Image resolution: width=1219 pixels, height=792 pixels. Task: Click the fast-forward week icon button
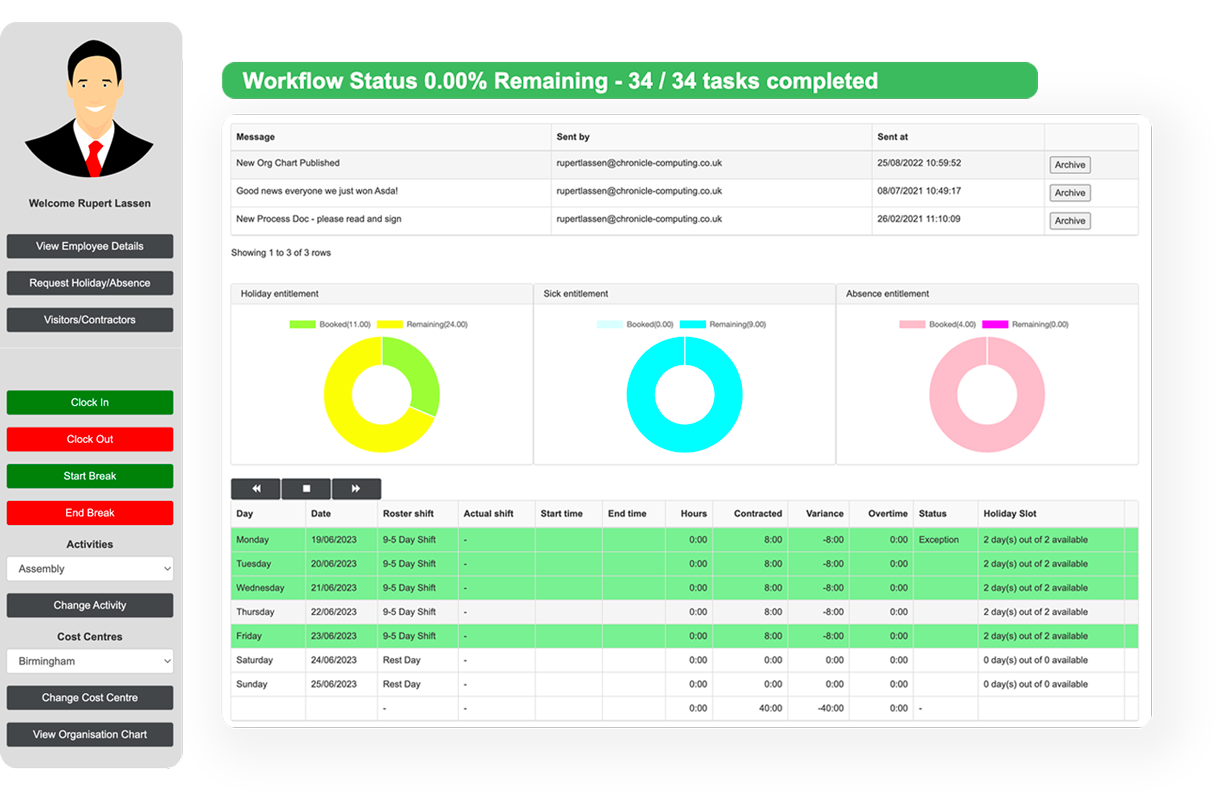(356, 489)
